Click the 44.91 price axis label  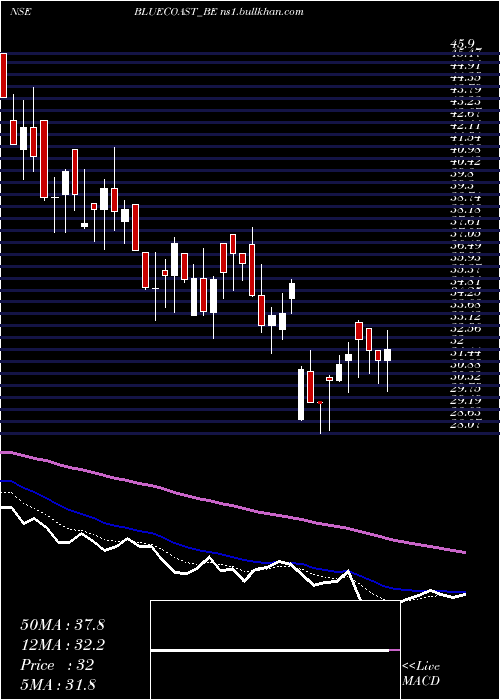[x=466, y=65]
